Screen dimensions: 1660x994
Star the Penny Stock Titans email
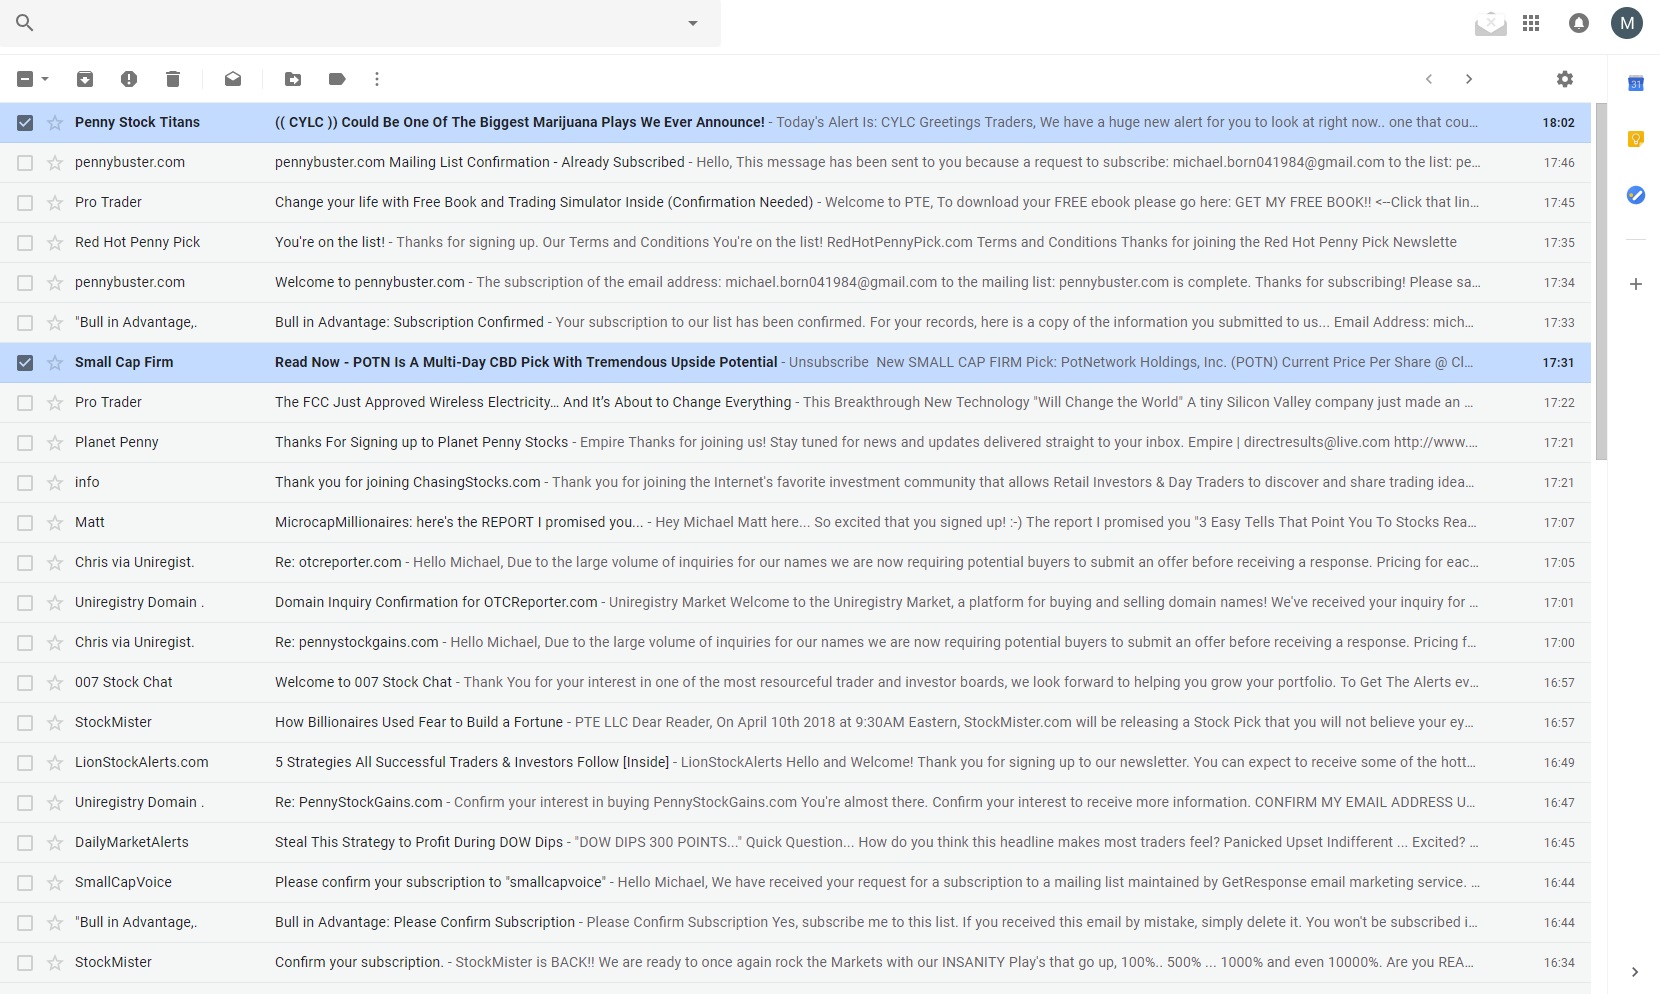click(x=55, y=123)
